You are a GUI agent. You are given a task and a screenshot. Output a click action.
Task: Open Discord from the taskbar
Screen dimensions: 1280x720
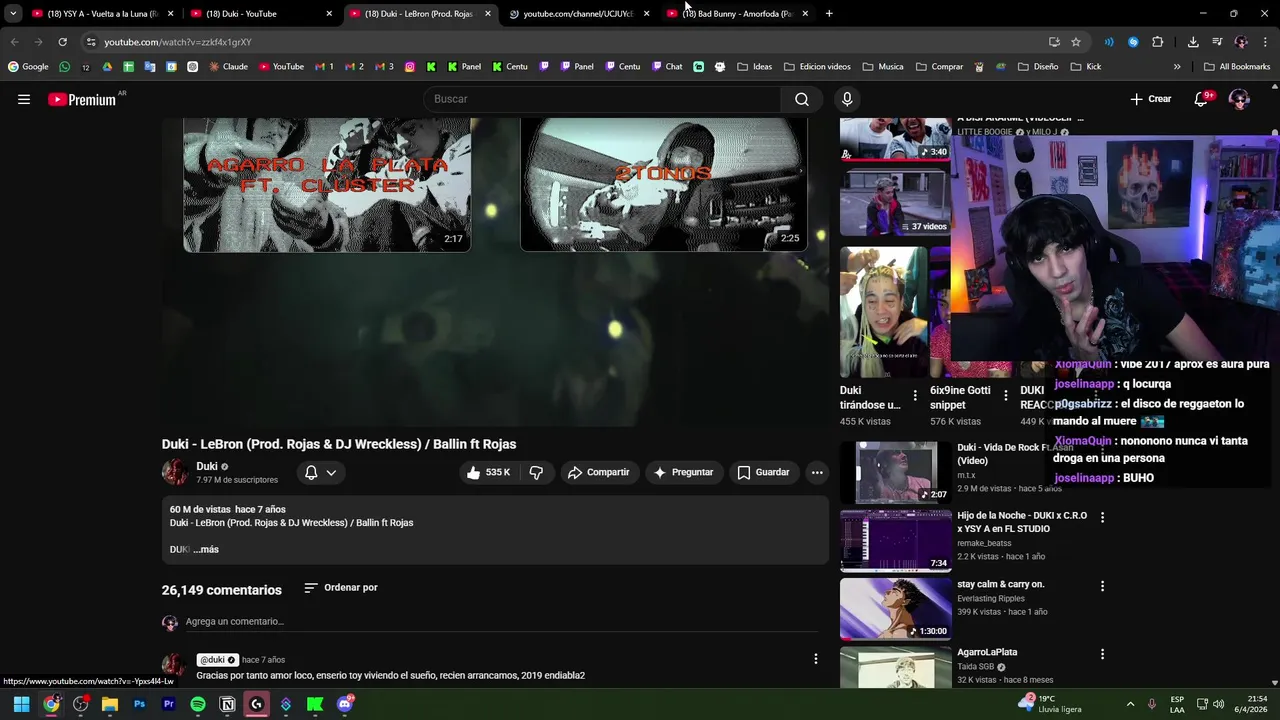pos(345,704)
